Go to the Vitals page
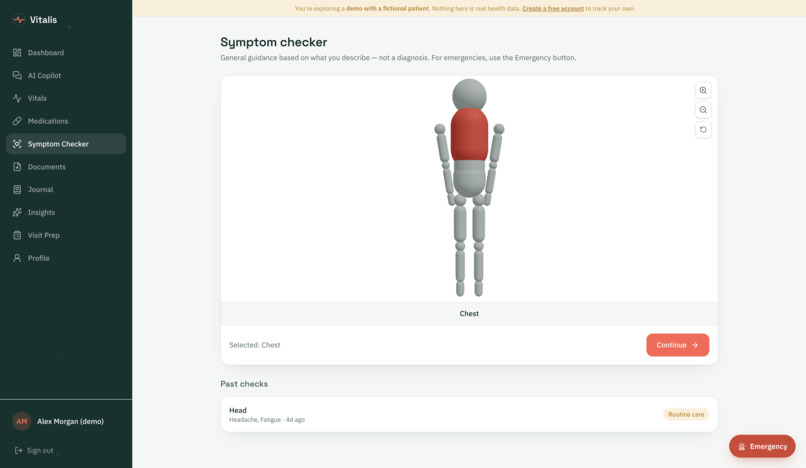806x468 pixels. (x=66, y=98)
